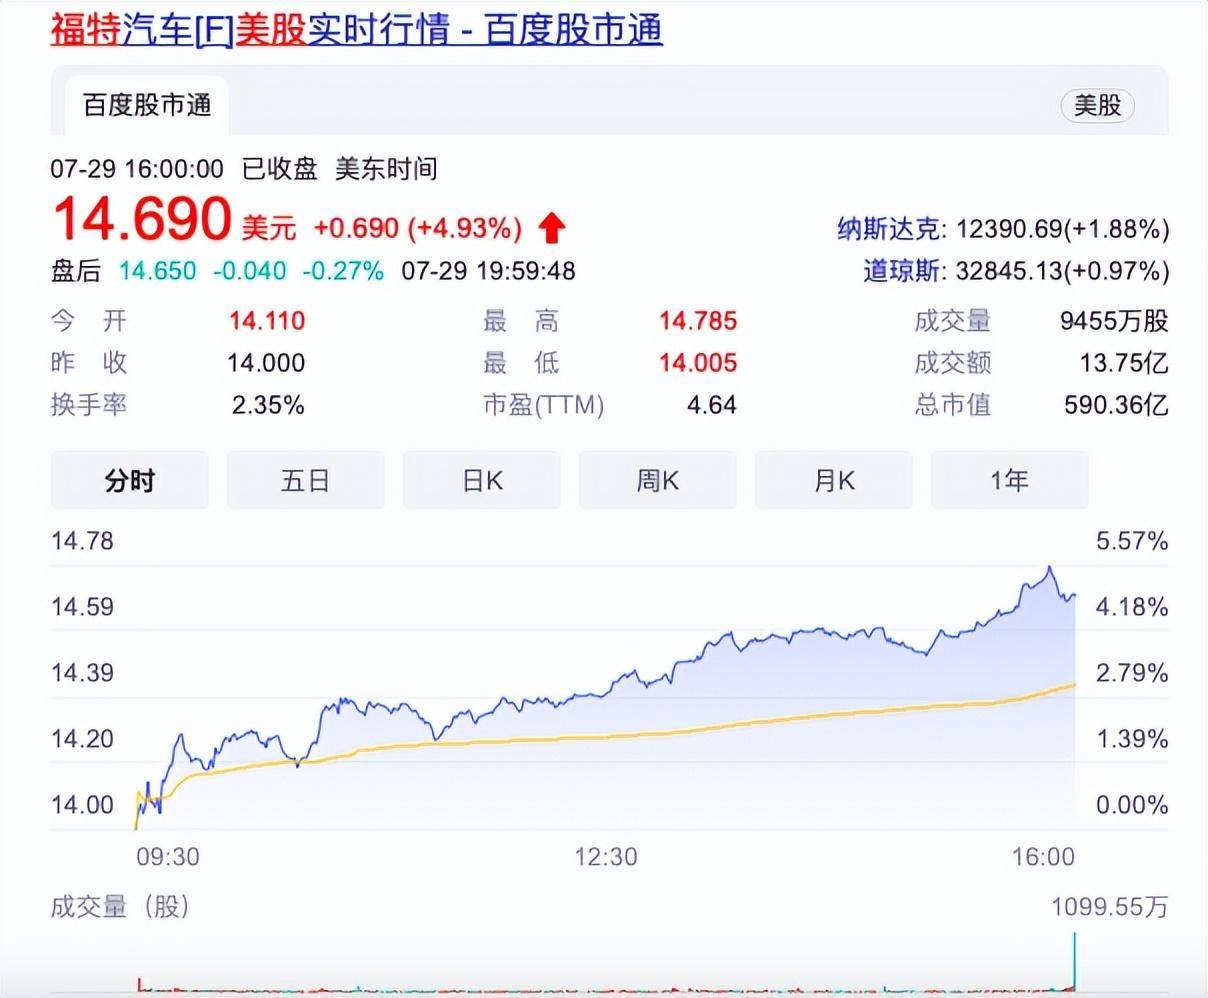Click the Nasdaq value 12390.69(+1.88%)
The width and height of the screenshot is (1208, 998).
click(x=1062, y=229)
